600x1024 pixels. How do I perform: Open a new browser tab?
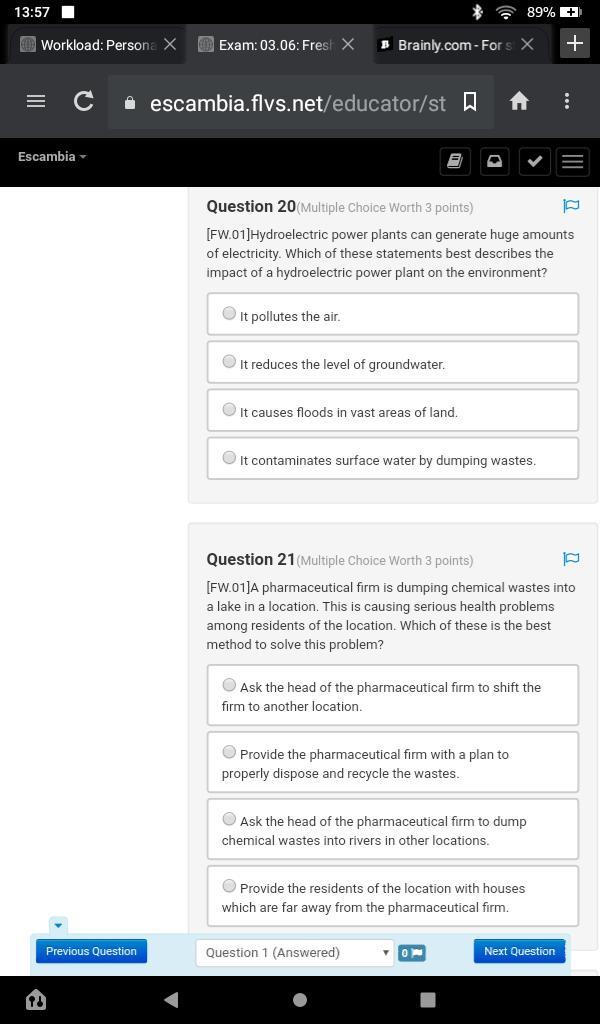[x=575, y=43]
